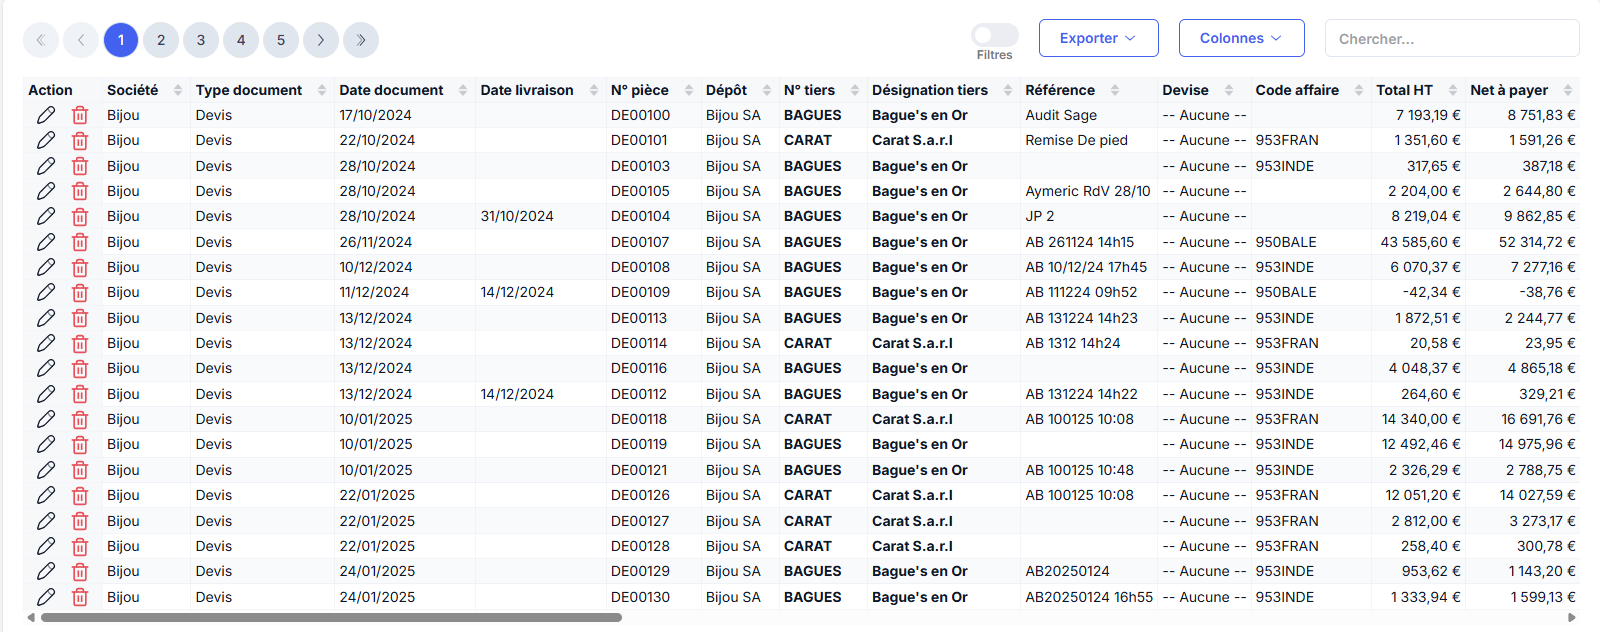Toggle the Filtres switch
Viewport: 1600px width, 632px height.
pos(994,35)
